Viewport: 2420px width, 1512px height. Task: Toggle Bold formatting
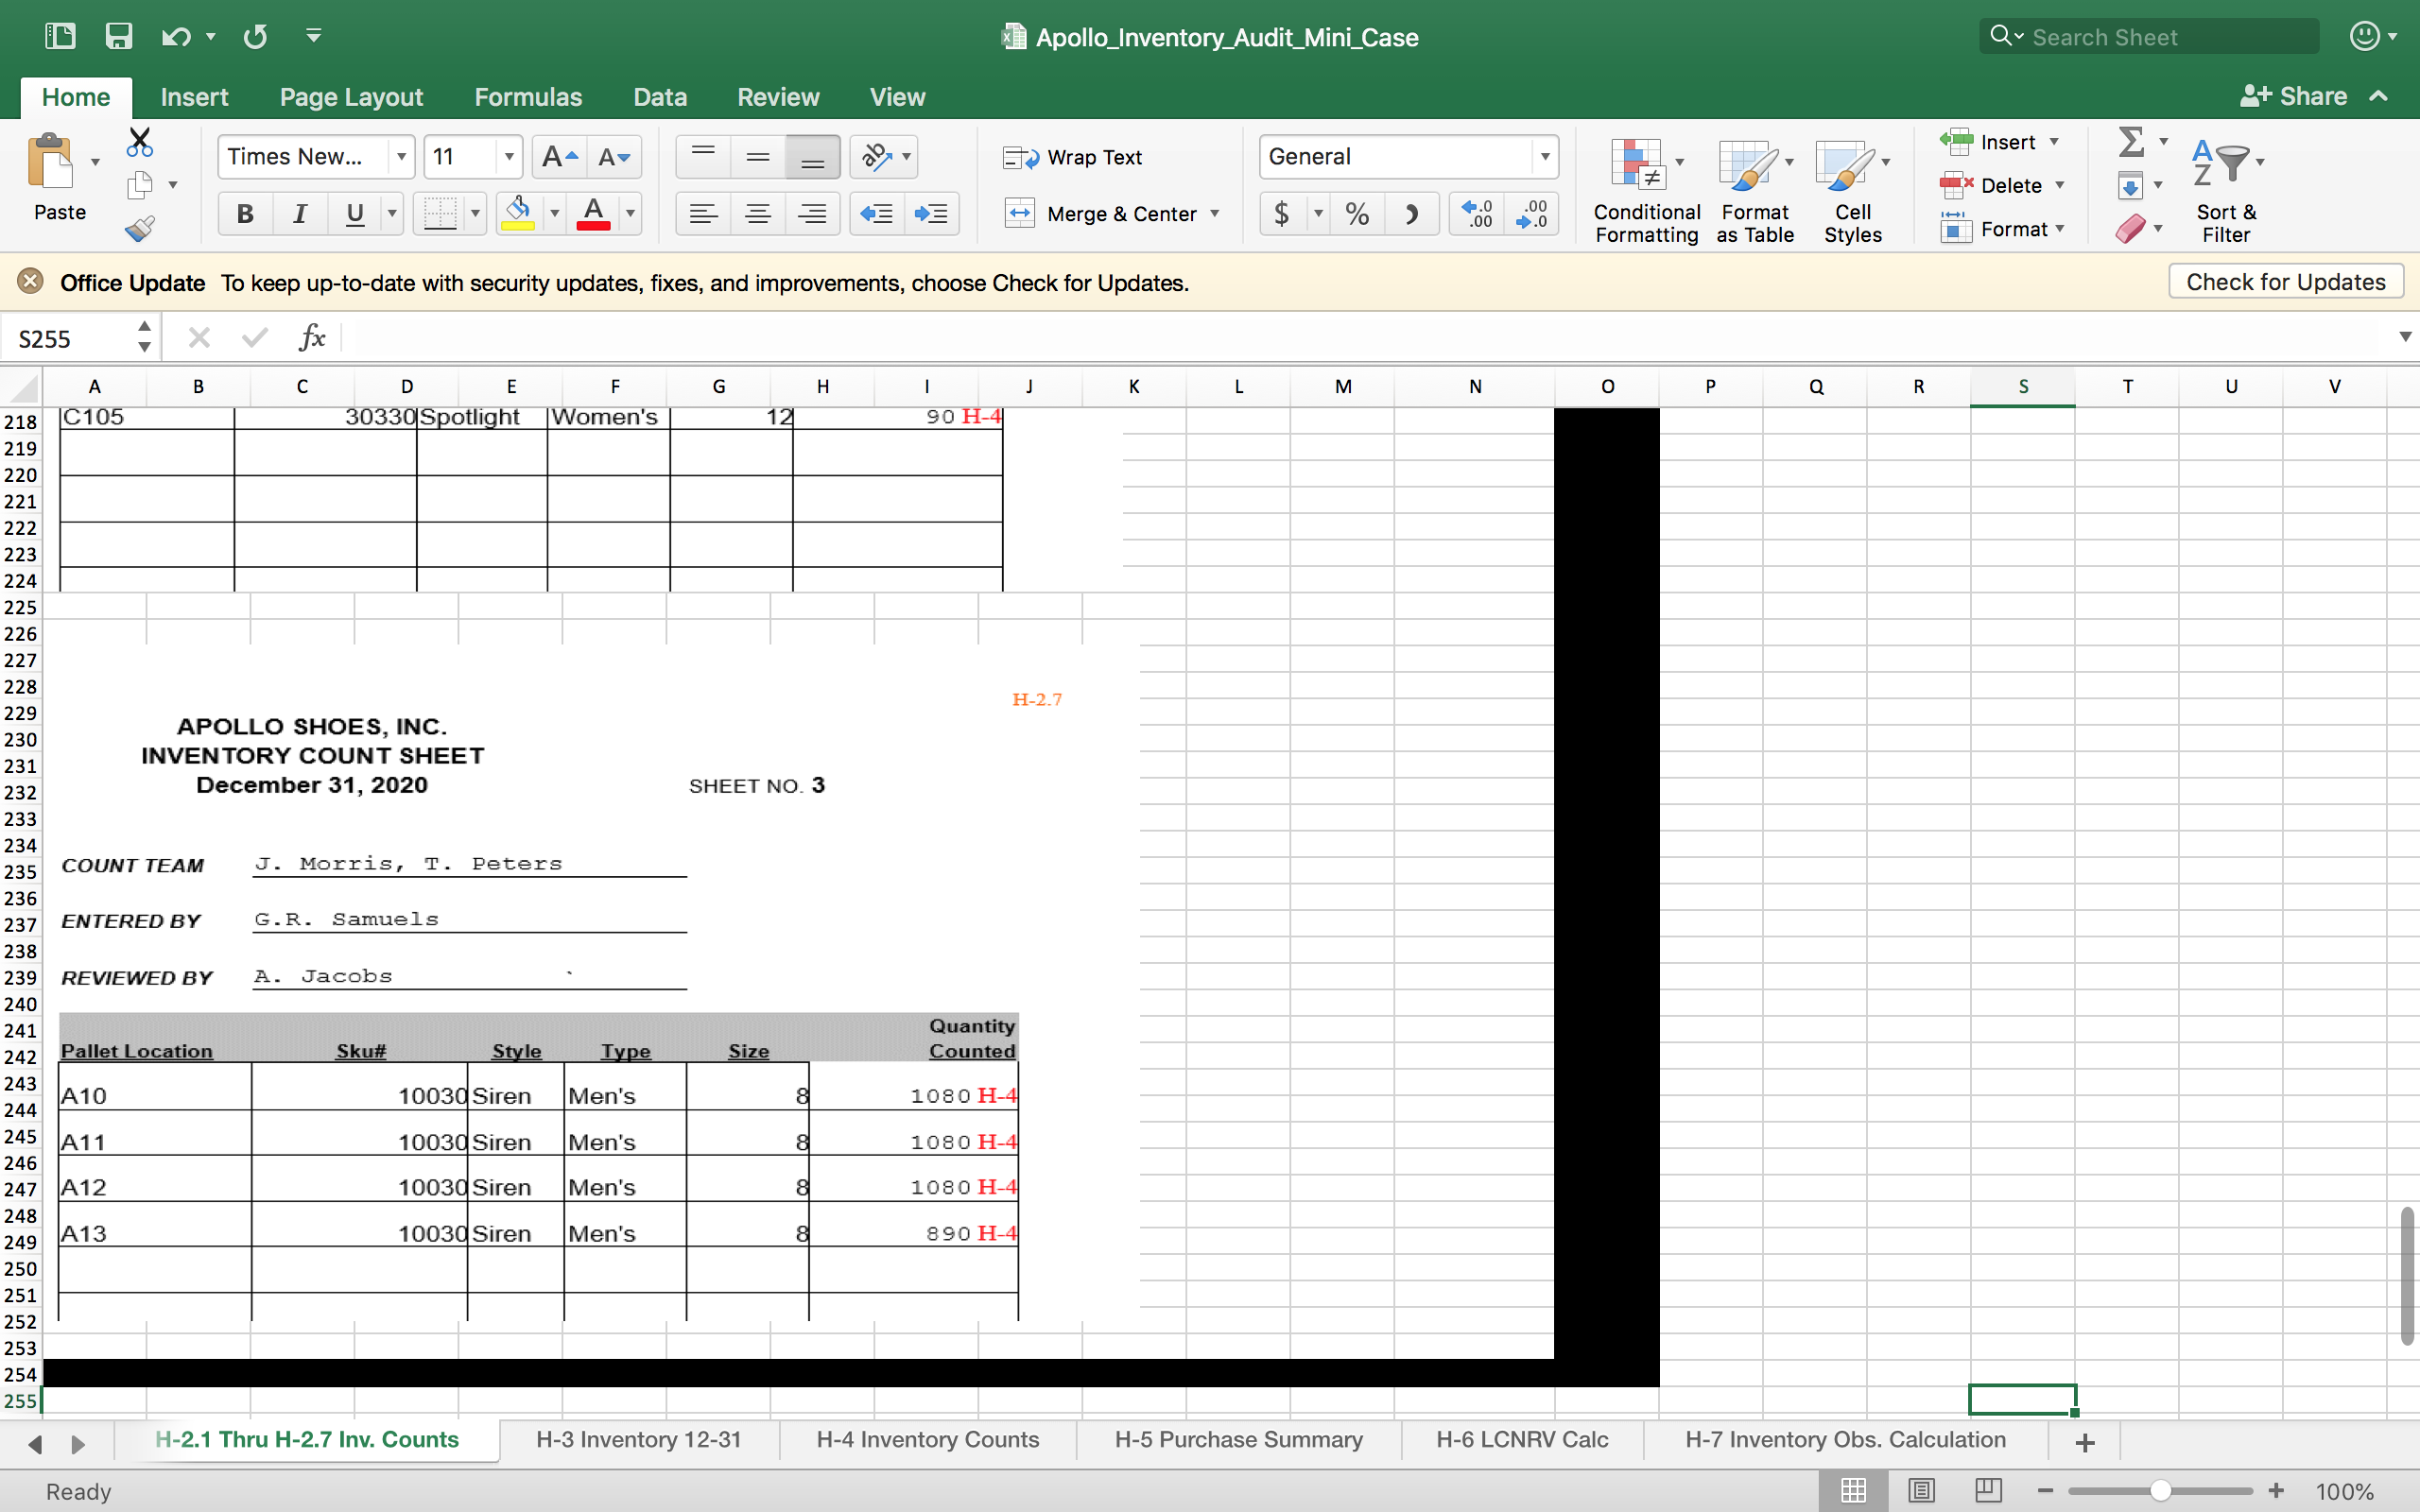[x=245, y=213]
